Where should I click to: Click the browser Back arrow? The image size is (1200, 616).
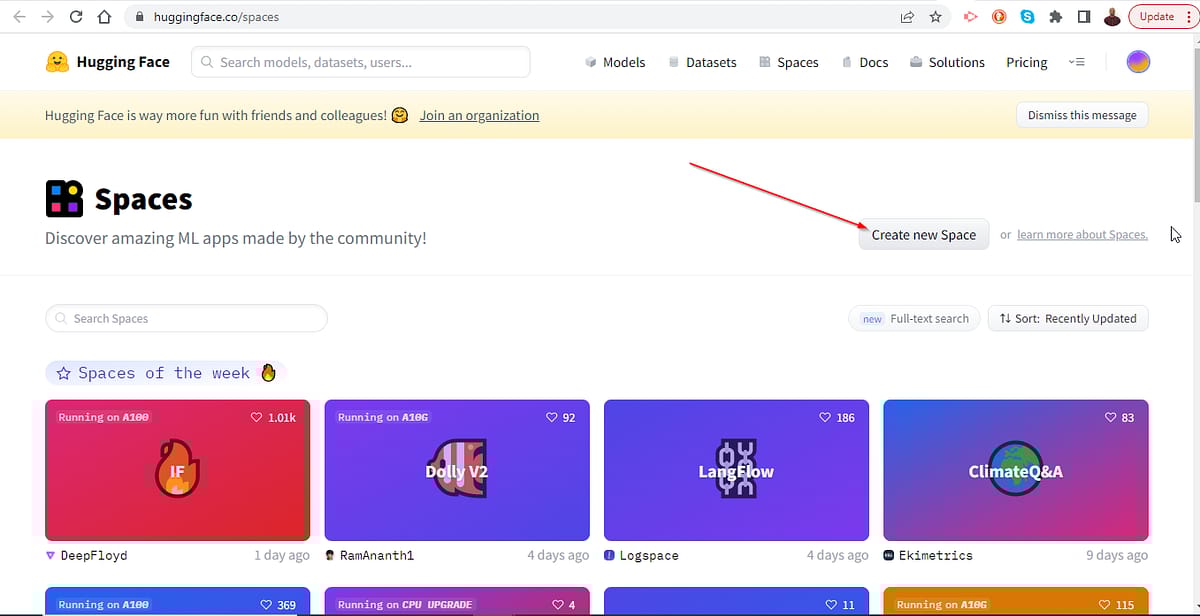coord(20,17)
